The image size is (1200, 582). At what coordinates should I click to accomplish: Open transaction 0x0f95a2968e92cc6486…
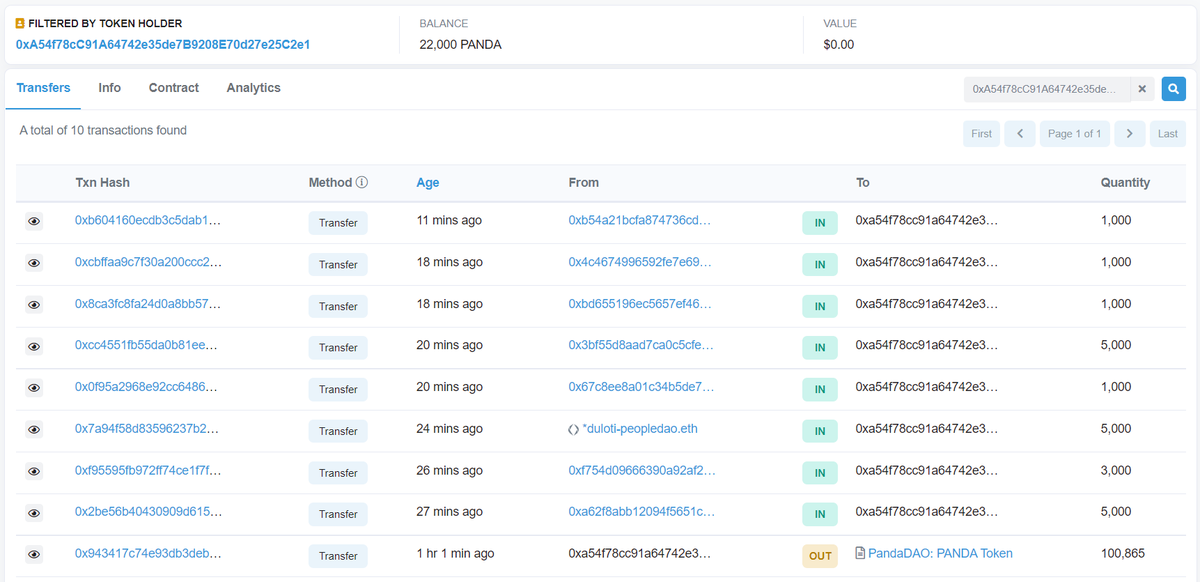pos(148,387)
